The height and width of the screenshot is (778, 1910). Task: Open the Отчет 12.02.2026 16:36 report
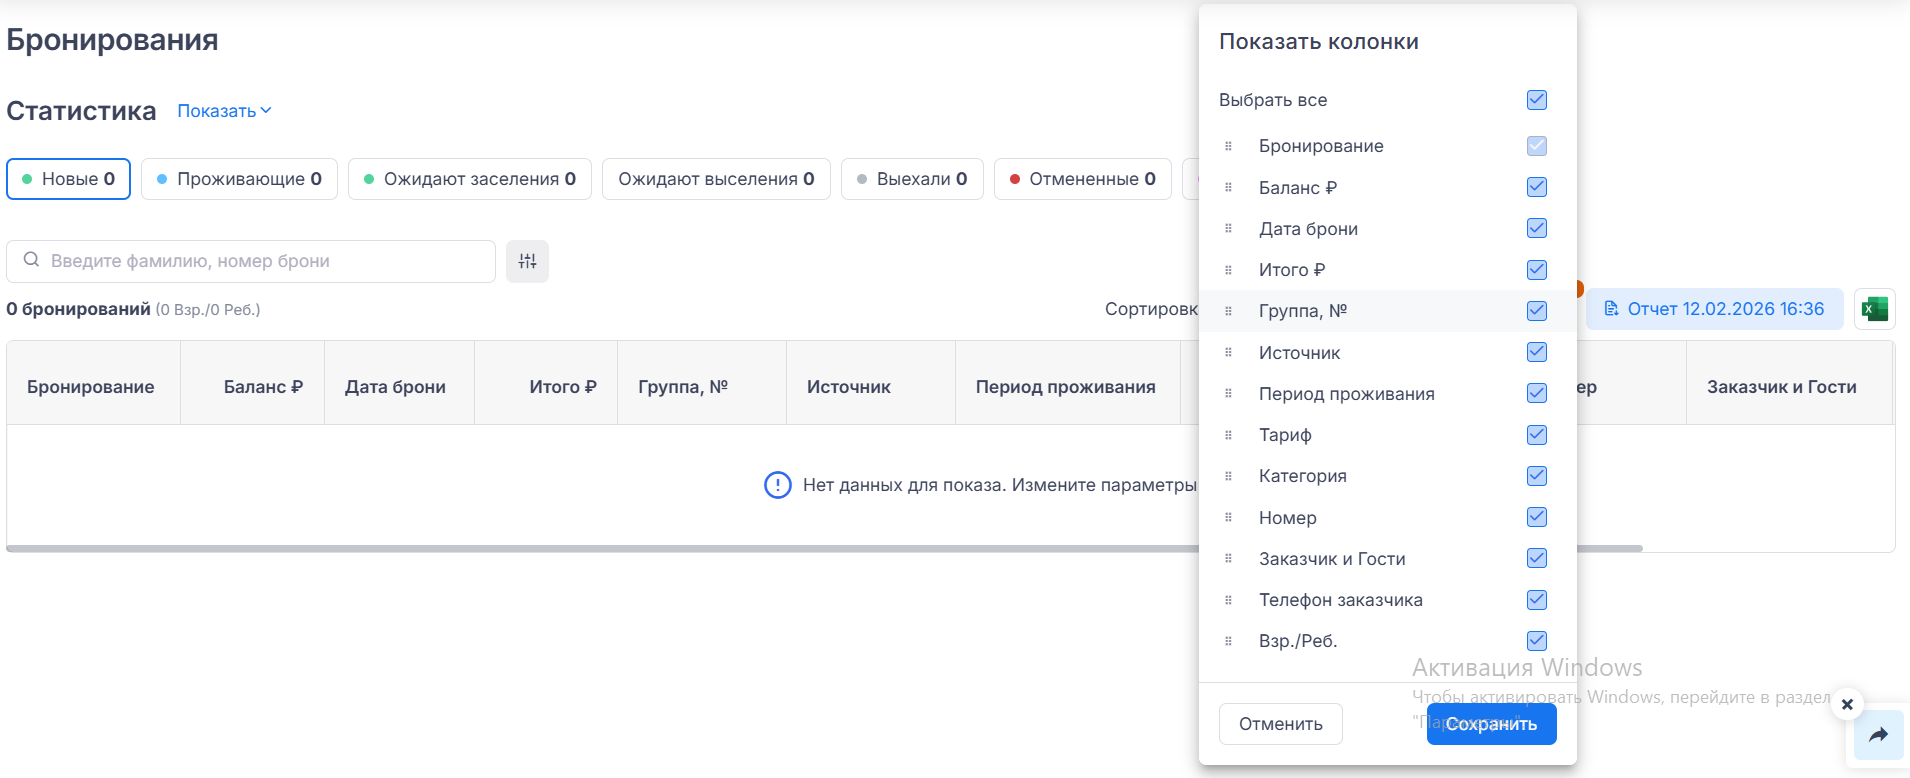point(1714,309)
